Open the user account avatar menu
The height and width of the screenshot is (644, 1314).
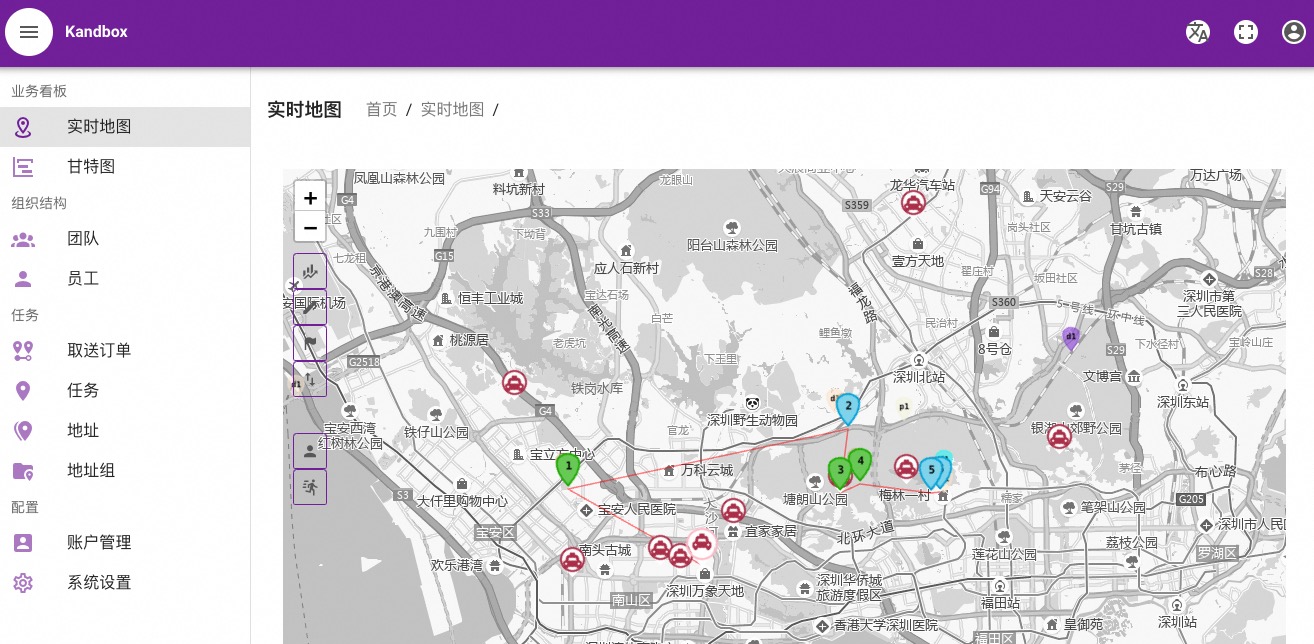[x=1293, y=32]
